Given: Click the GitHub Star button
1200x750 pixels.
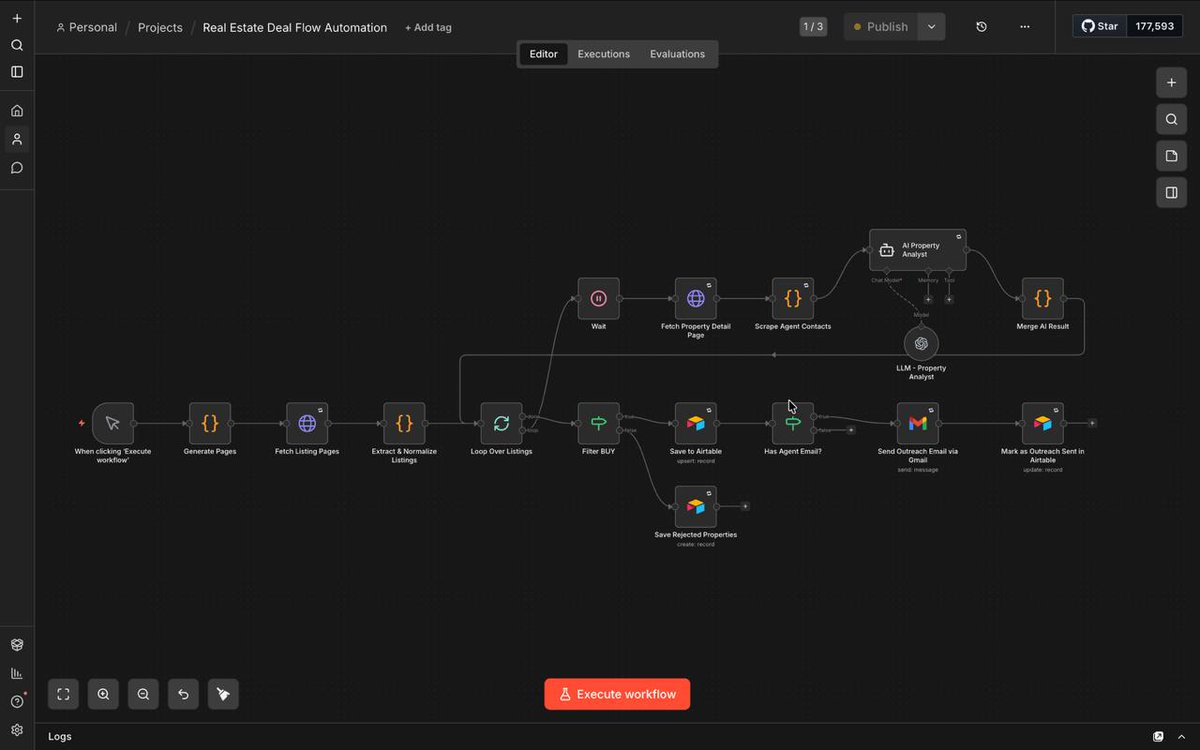Looking at the screenshot, I should [x=1100, y=26].
